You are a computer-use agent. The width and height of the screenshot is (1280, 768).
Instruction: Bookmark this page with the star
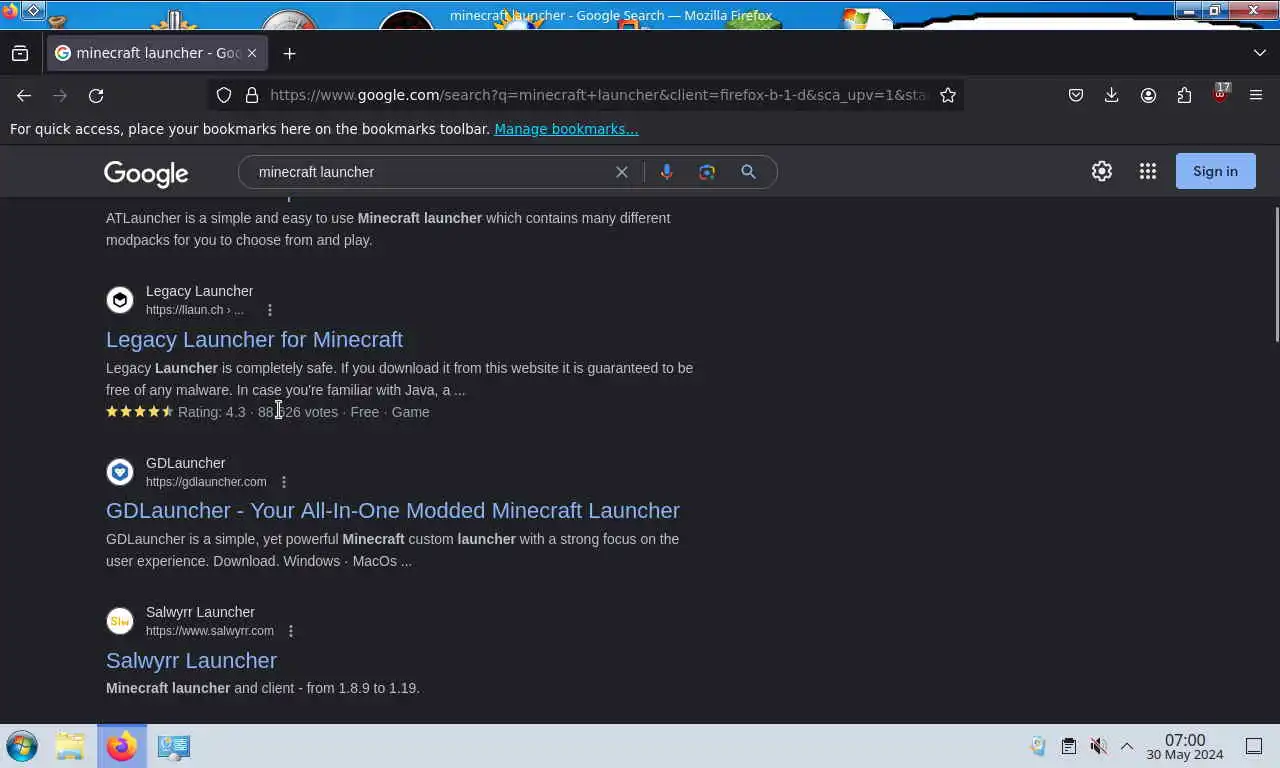pyautogui.click(x=948, y=95)
